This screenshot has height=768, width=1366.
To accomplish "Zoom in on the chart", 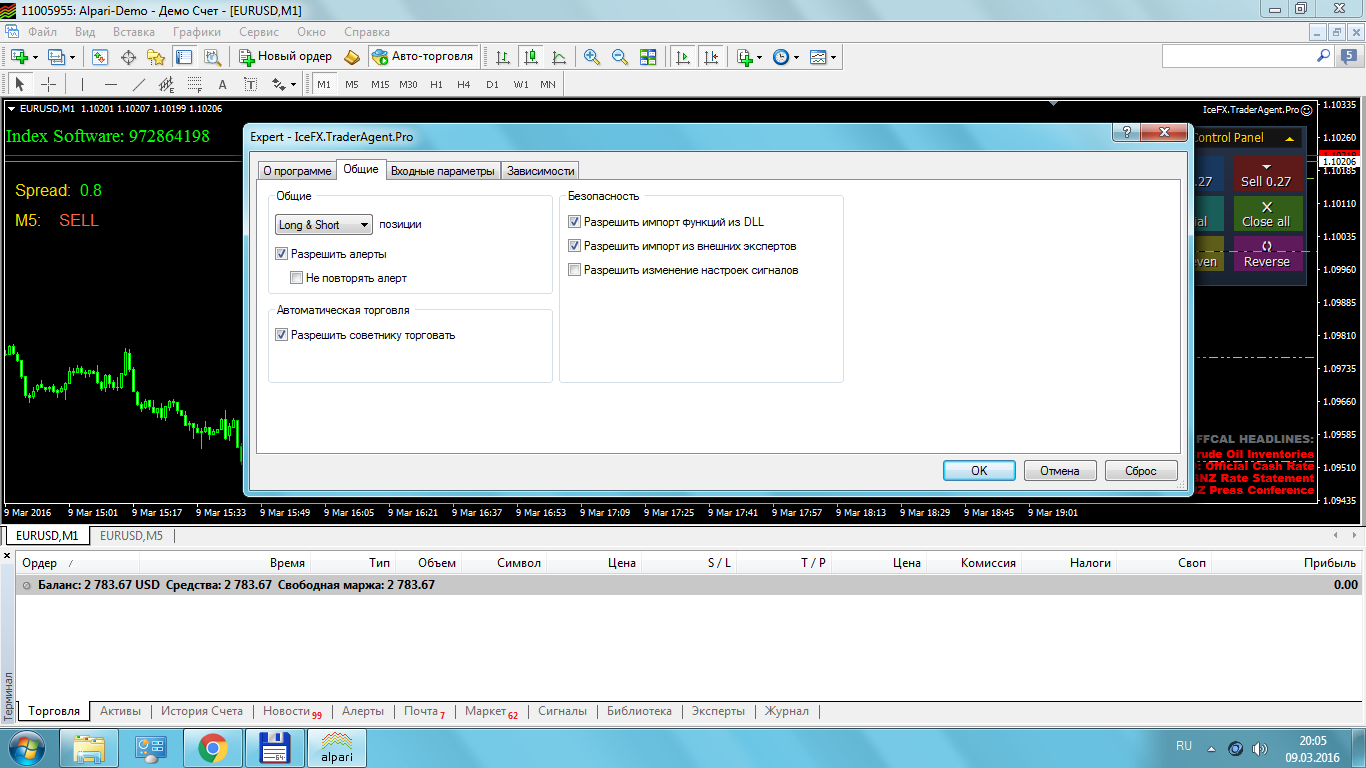I will coord(592,57).
